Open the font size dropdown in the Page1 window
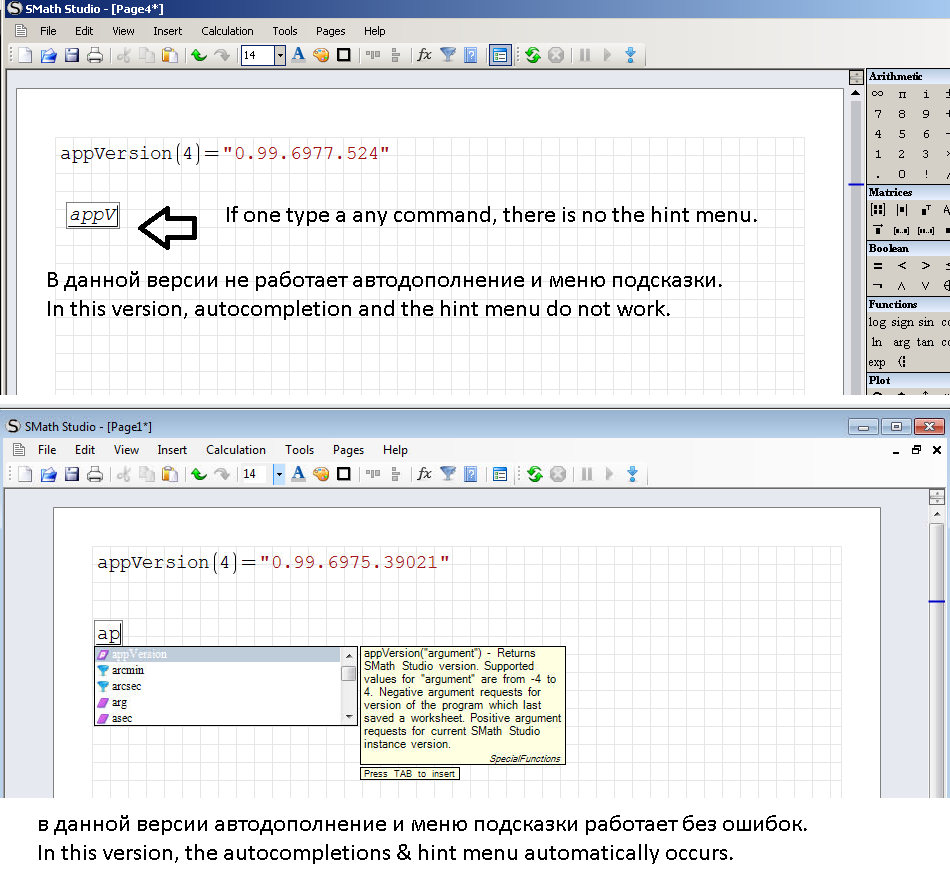Viewport: 950px width, 882px height. [280, 474]
